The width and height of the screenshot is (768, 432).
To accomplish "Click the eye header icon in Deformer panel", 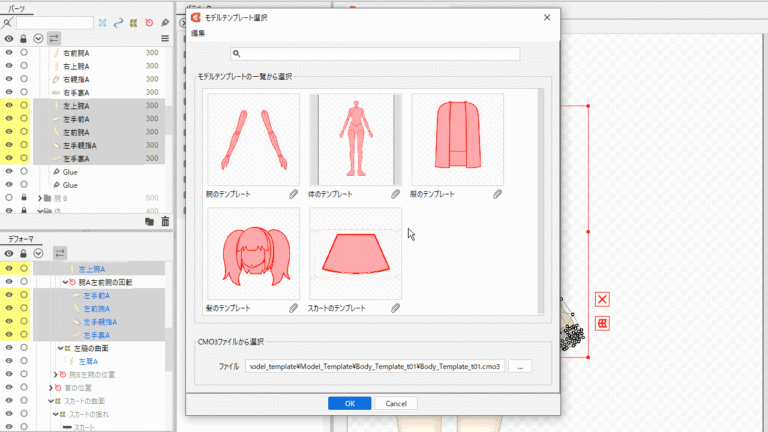I will coord(9,254).
